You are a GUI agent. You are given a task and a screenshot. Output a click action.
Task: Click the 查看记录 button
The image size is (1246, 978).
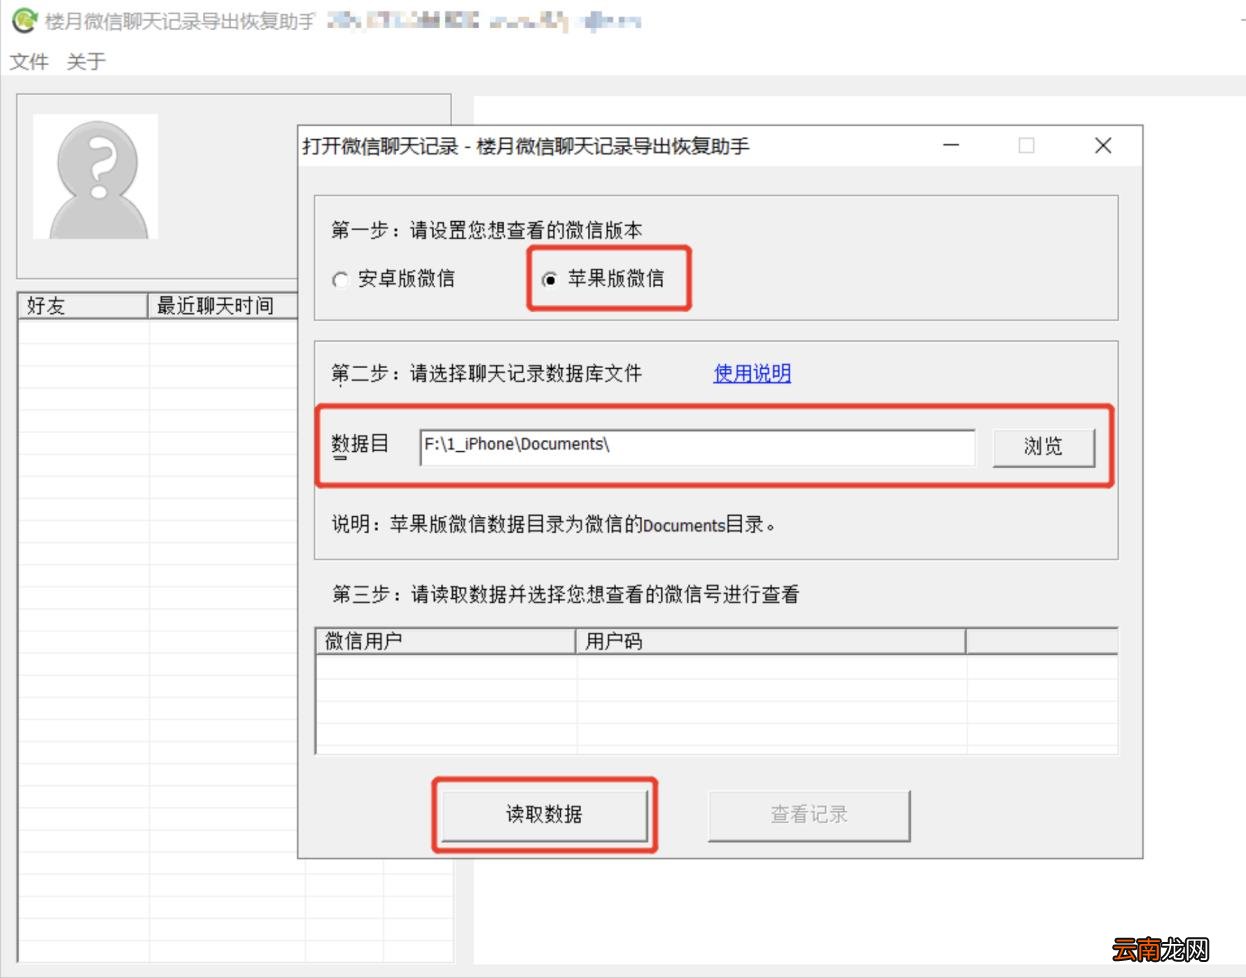click(x=809, y=815)
